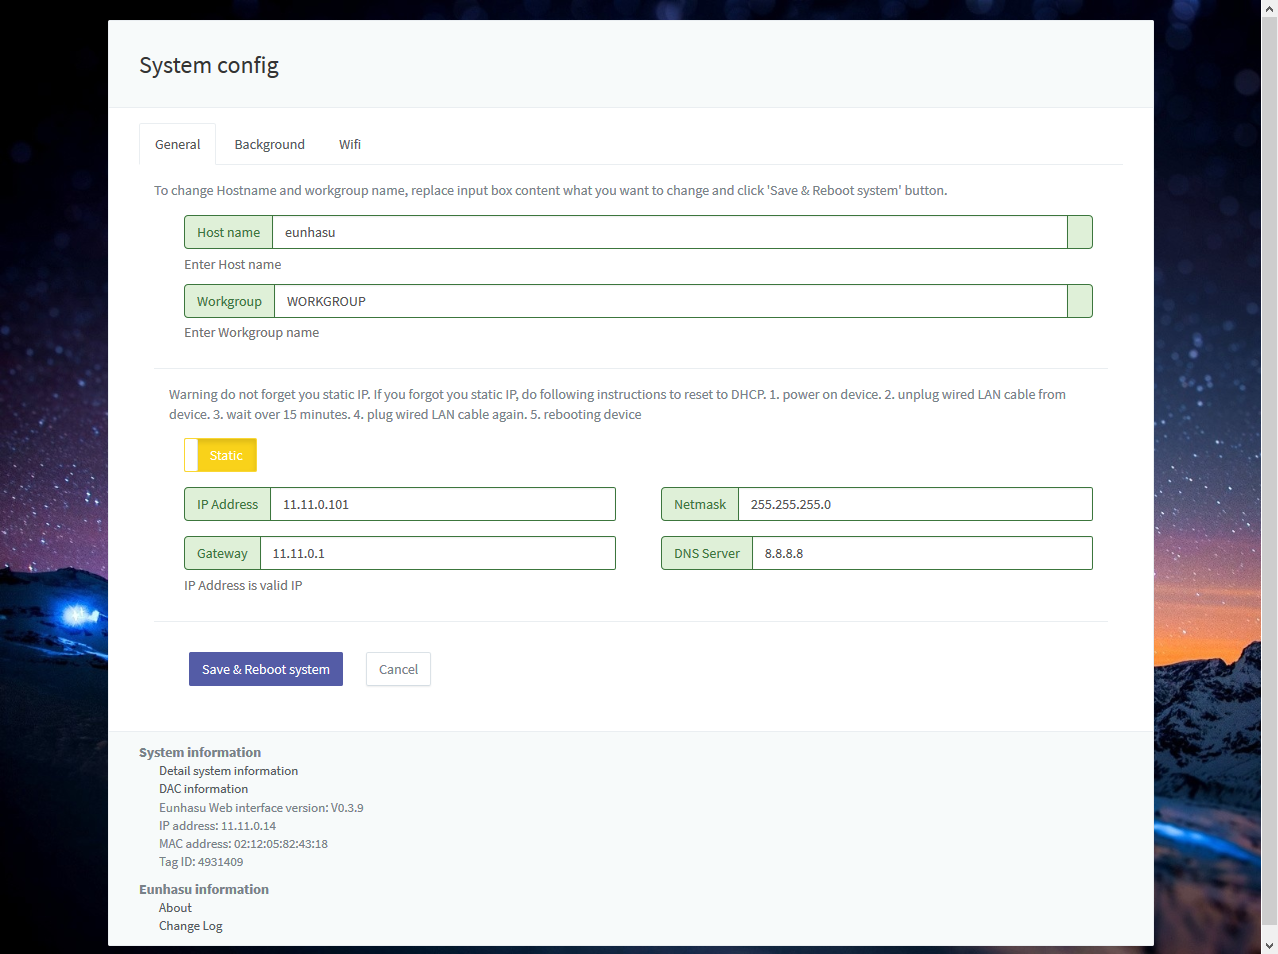This screenshot has height=954, width=1278.
Task: Click the scrollbar down arrow
Action: click(1269, 945)
